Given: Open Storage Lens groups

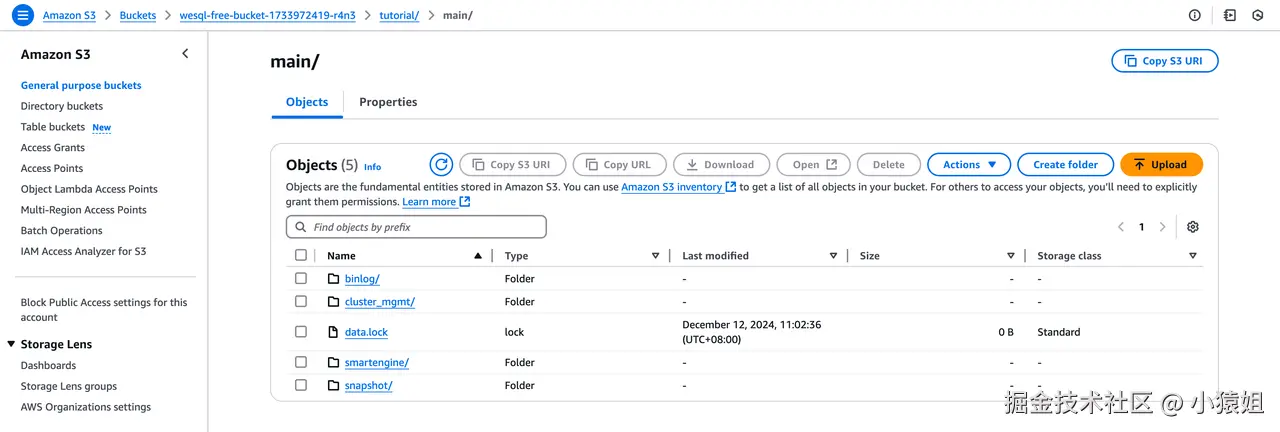Looking at the screenshot, I should point(69,386).
